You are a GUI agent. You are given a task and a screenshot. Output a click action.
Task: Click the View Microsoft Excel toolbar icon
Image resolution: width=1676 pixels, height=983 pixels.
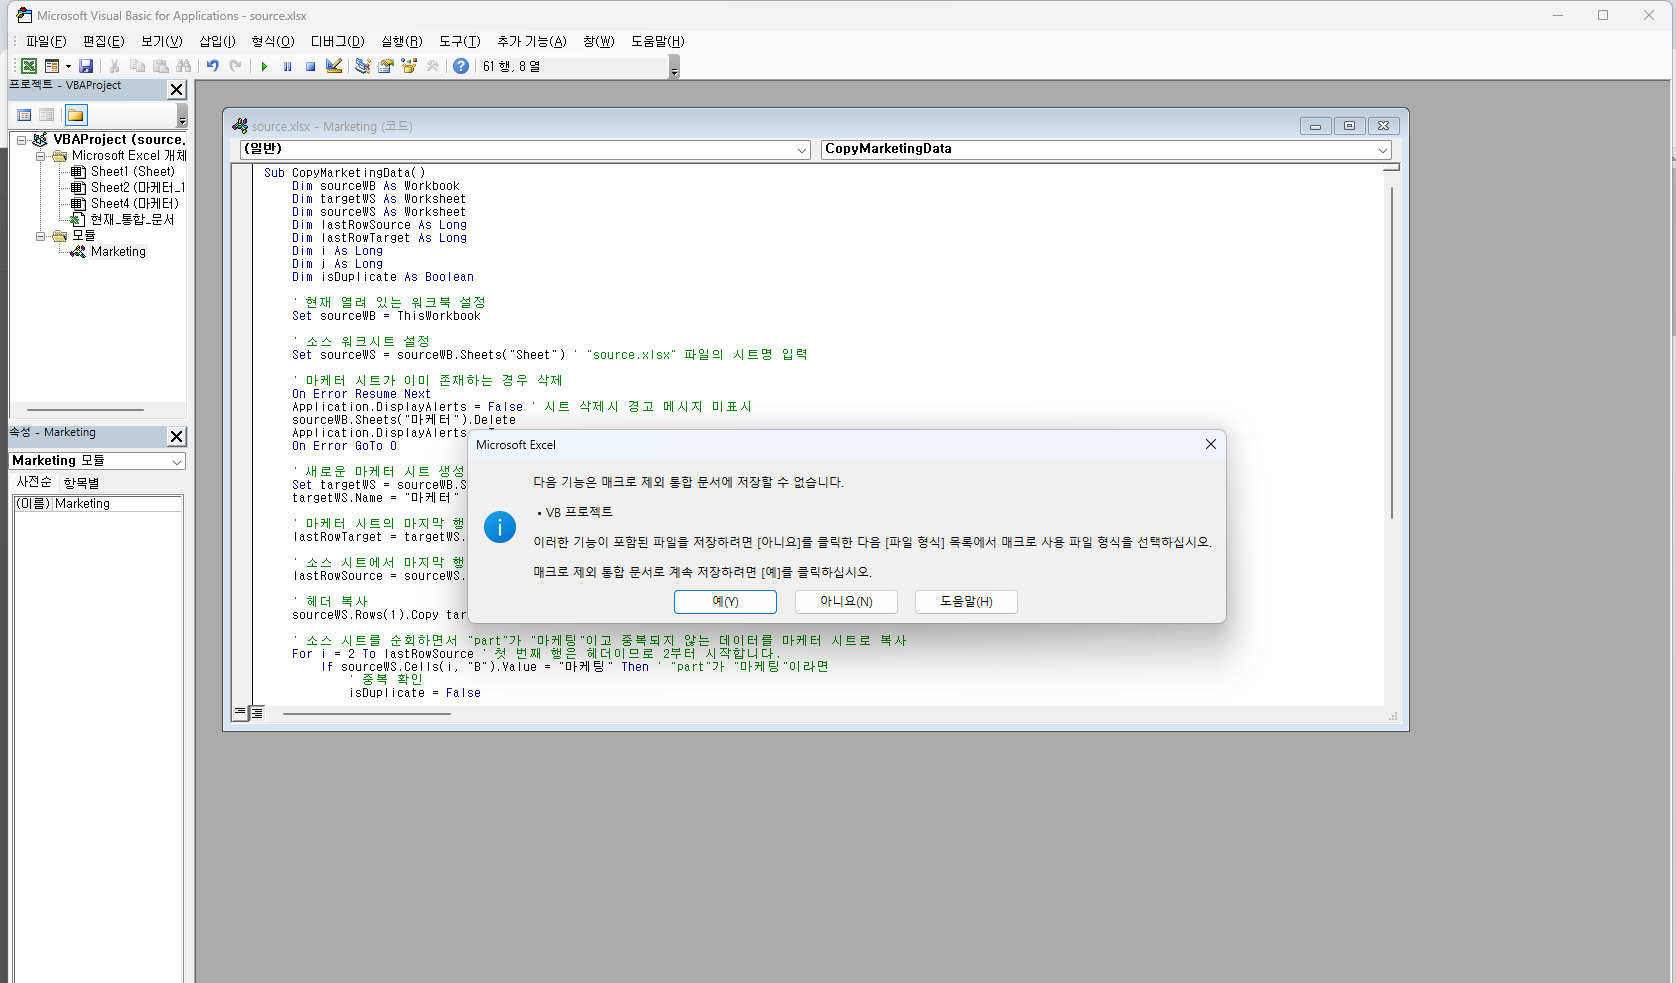tap(29, 66)
